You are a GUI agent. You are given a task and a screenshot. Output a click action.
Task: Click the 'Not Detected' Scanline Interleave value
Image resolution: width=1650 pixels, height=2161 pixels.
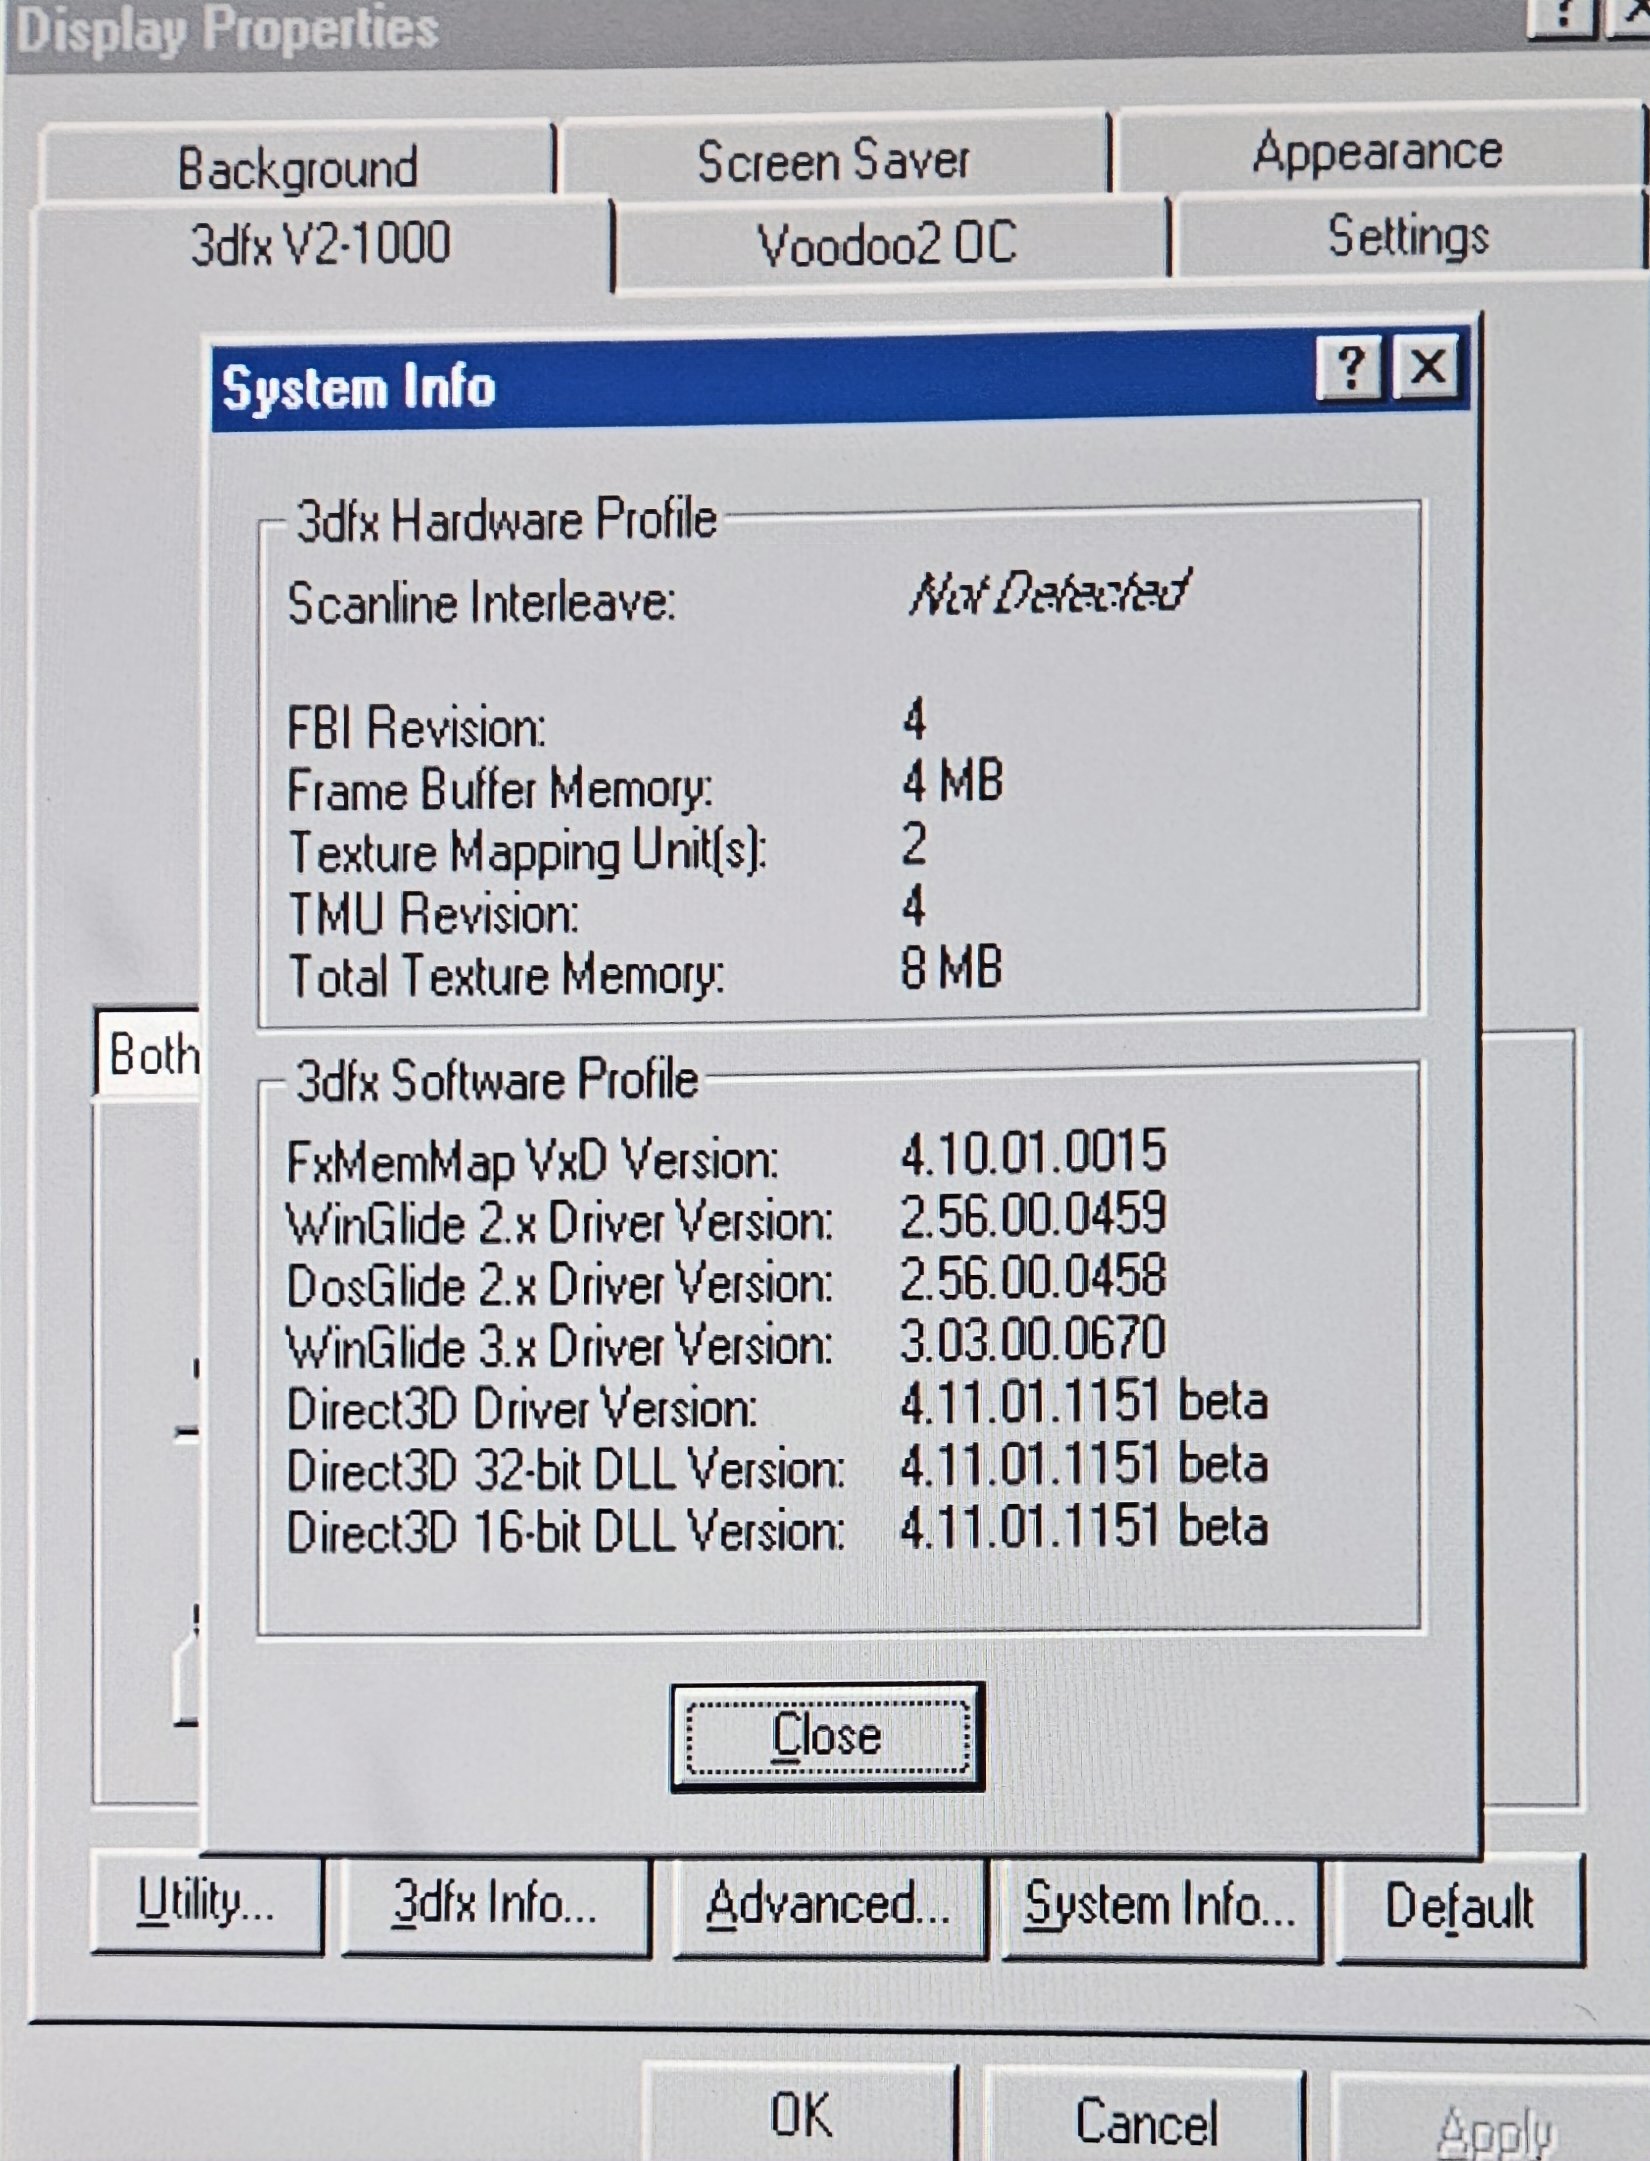click(1048, 593)
